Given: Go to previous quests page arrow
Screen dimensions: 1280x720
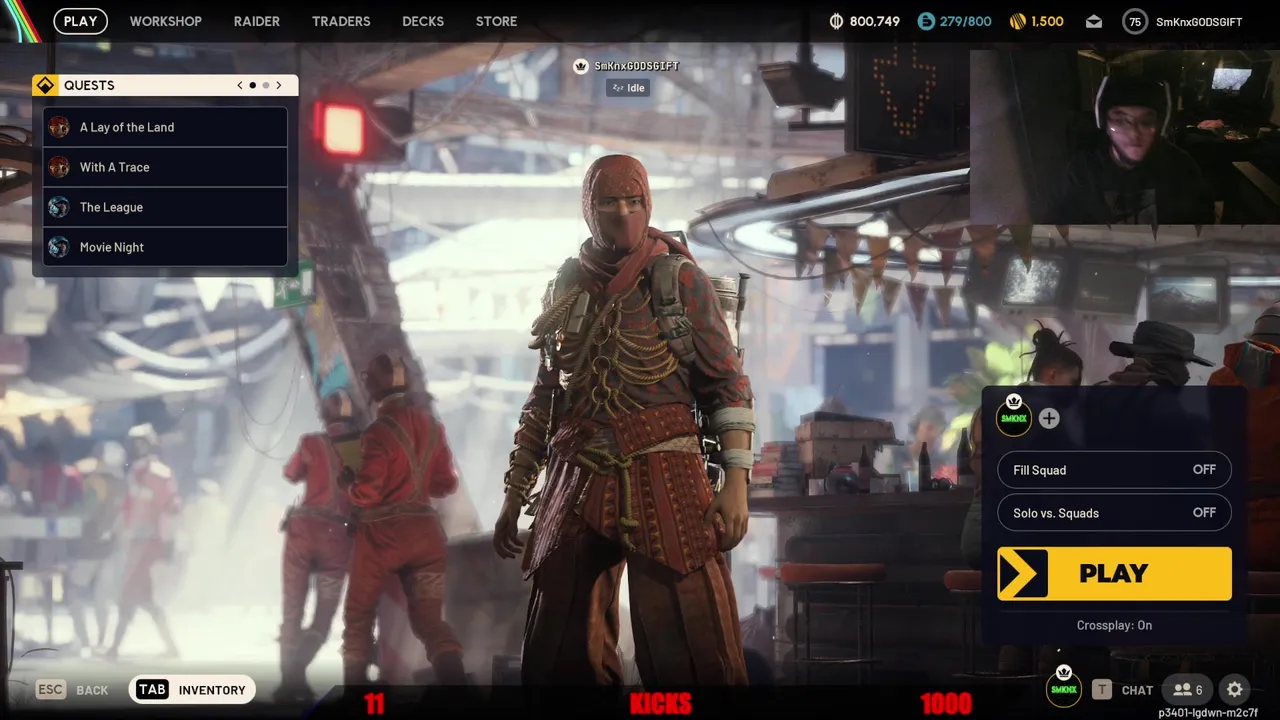Looking at the screenshot, I should (x=240, y=85).
